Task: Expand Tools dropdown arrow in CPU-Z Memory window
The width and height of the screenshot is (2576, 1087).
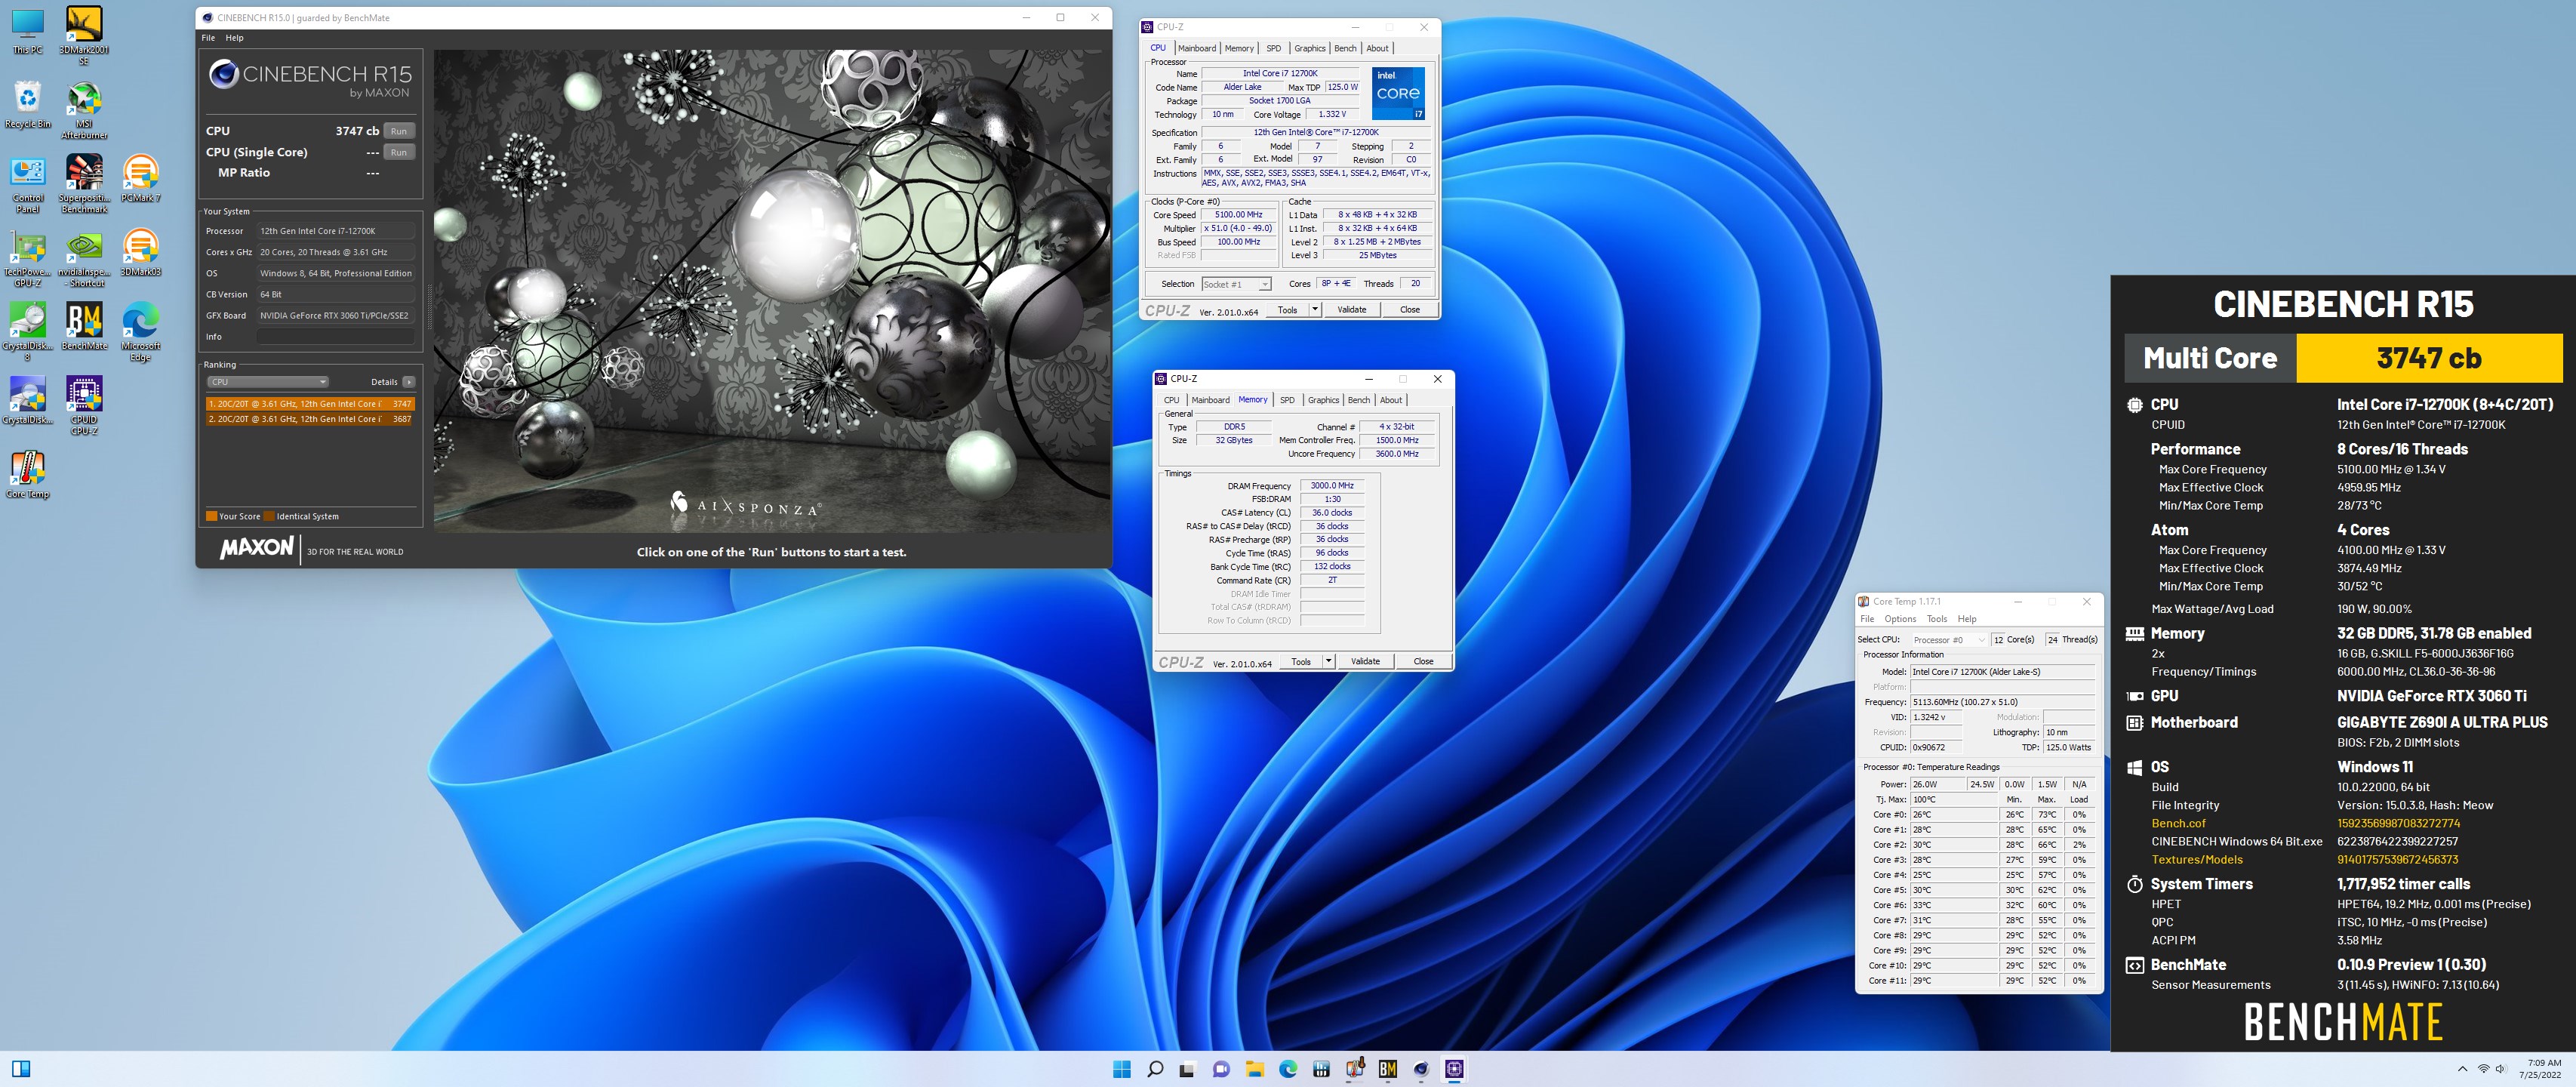Action: click(x=1328, y=661)
